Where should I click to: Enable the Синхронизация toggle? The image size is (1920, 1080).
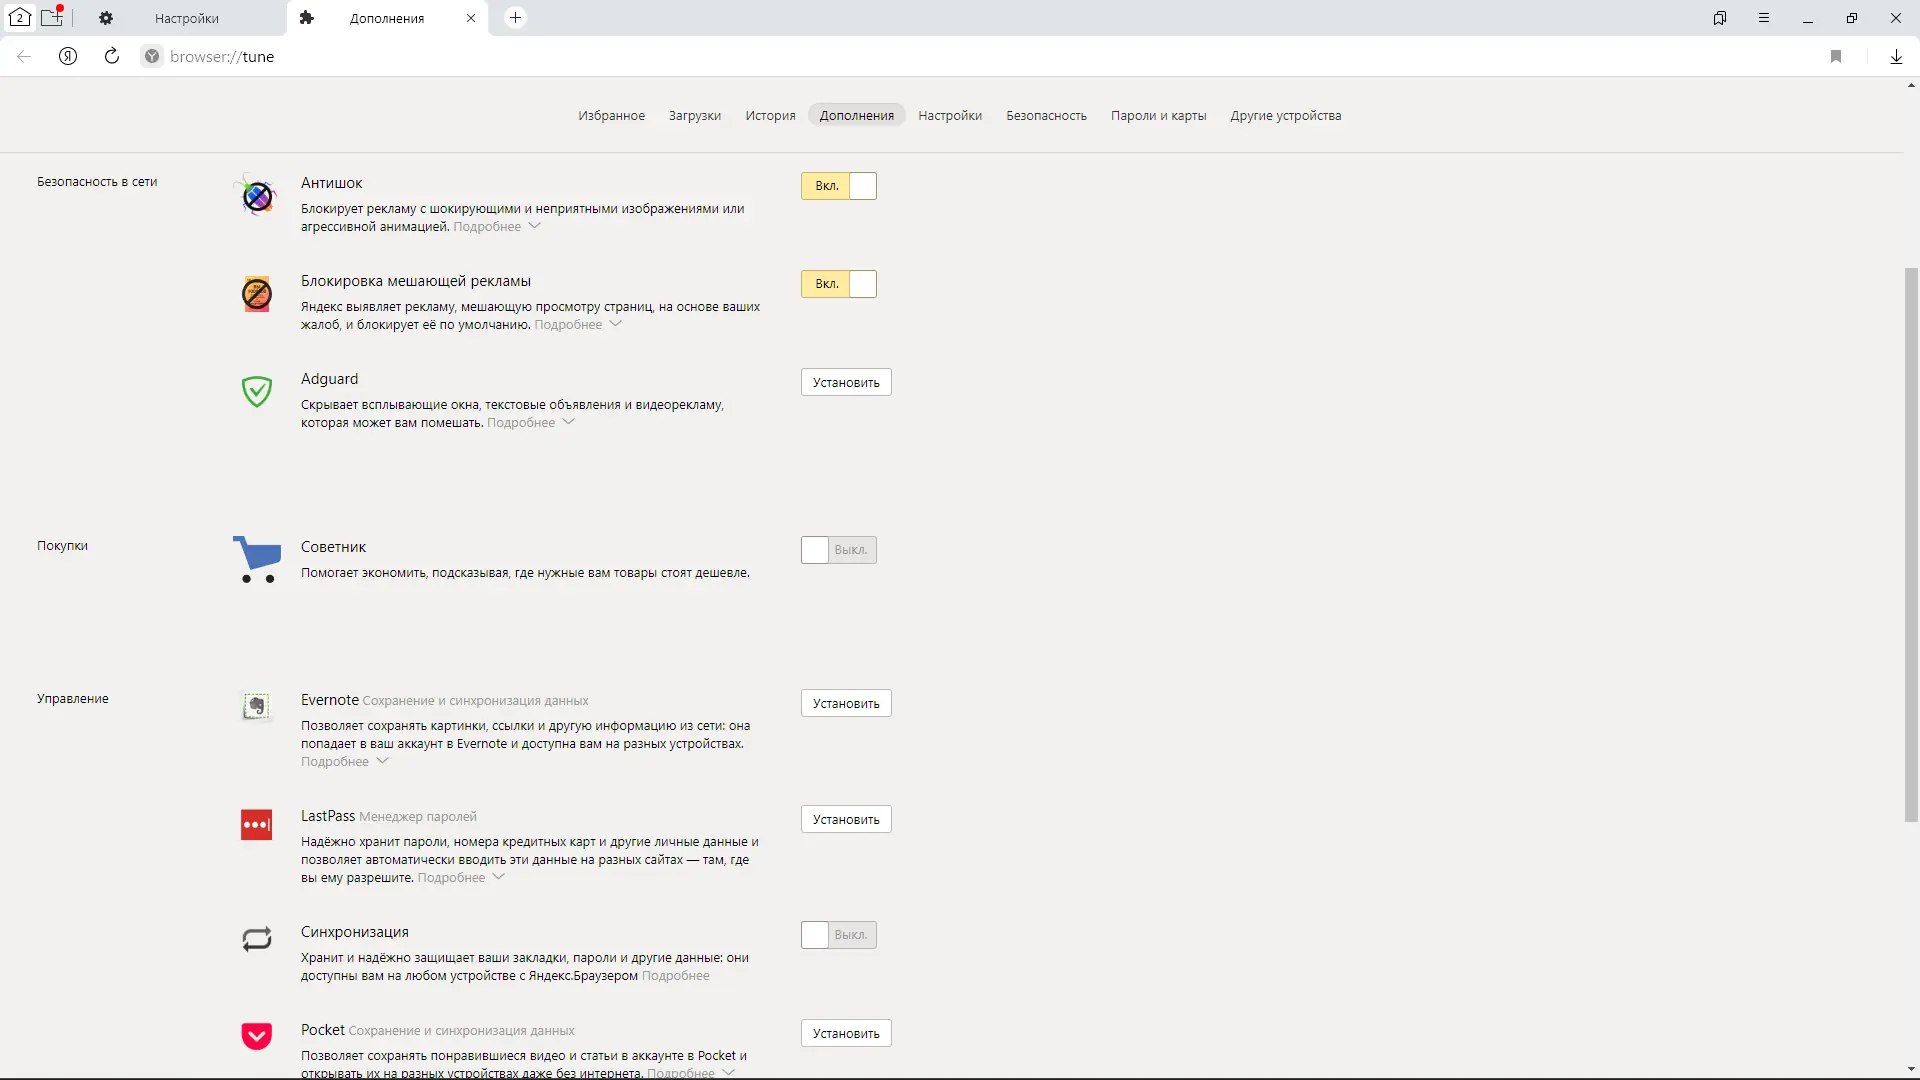coord(839,935)
